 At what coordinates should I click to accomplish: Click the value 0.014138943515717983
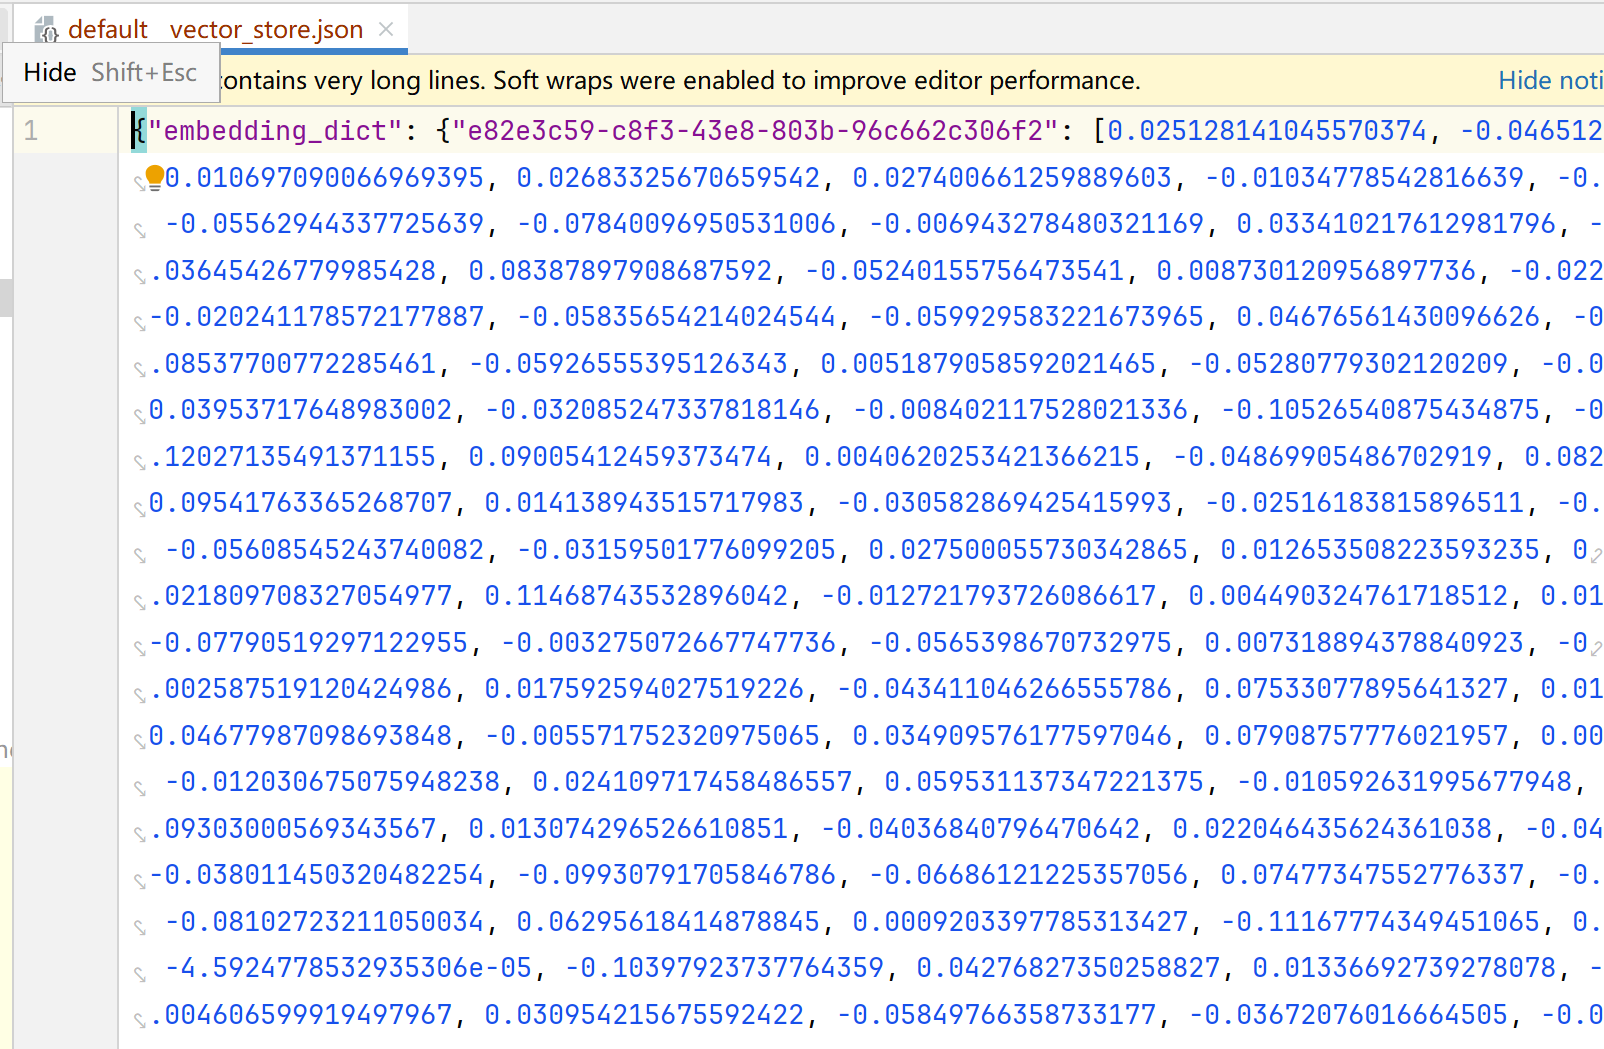[645, 503]
